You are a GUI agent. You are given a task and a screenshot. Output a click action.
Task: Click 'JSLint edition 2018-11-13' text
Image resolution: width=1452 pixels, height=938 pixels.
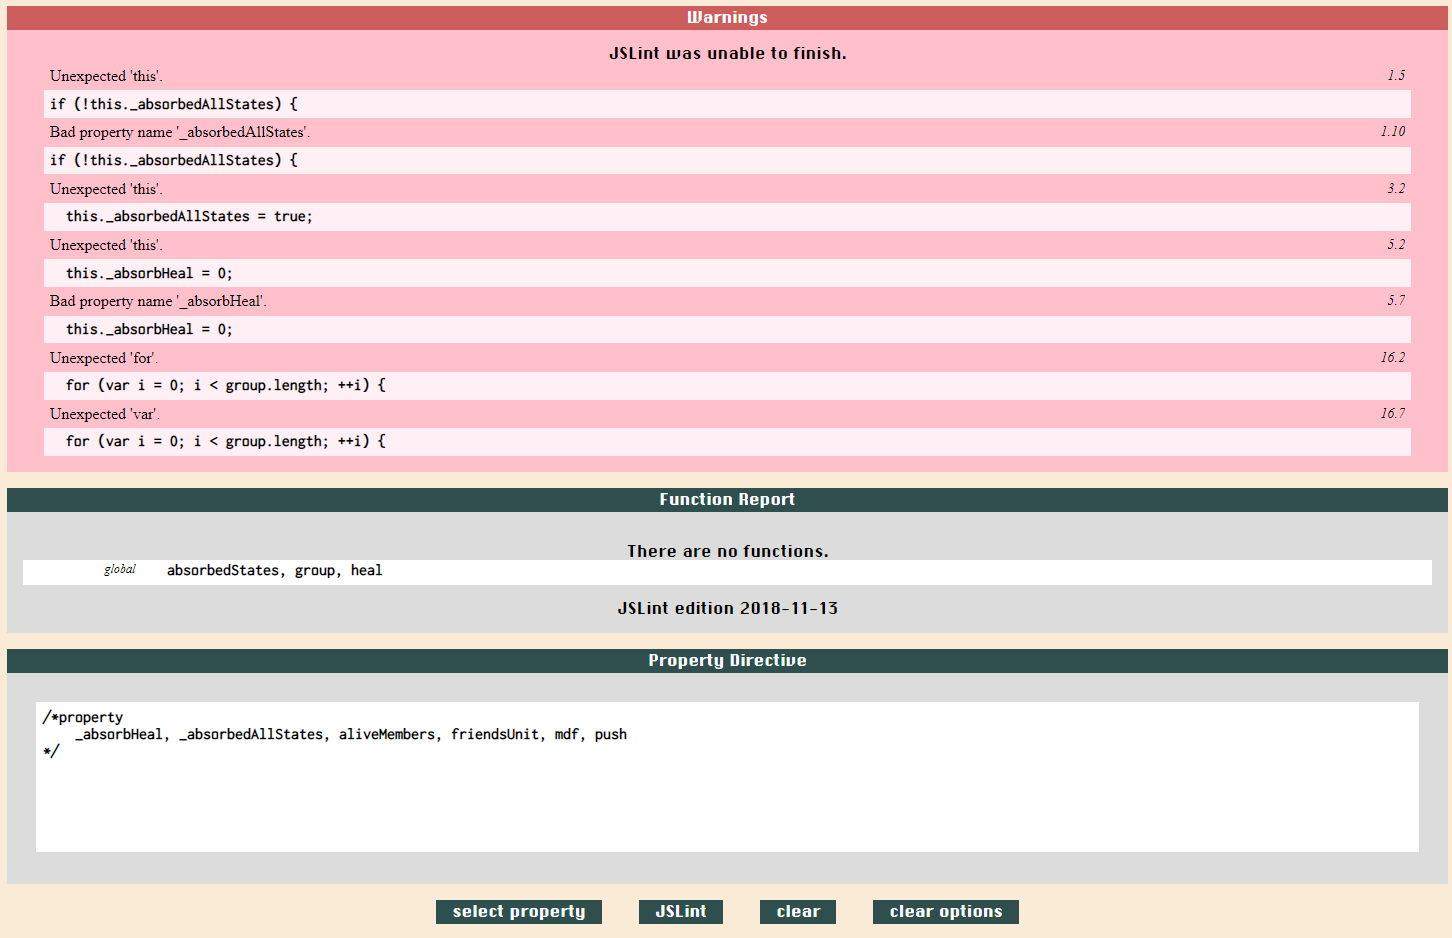[x=727, y=608]
